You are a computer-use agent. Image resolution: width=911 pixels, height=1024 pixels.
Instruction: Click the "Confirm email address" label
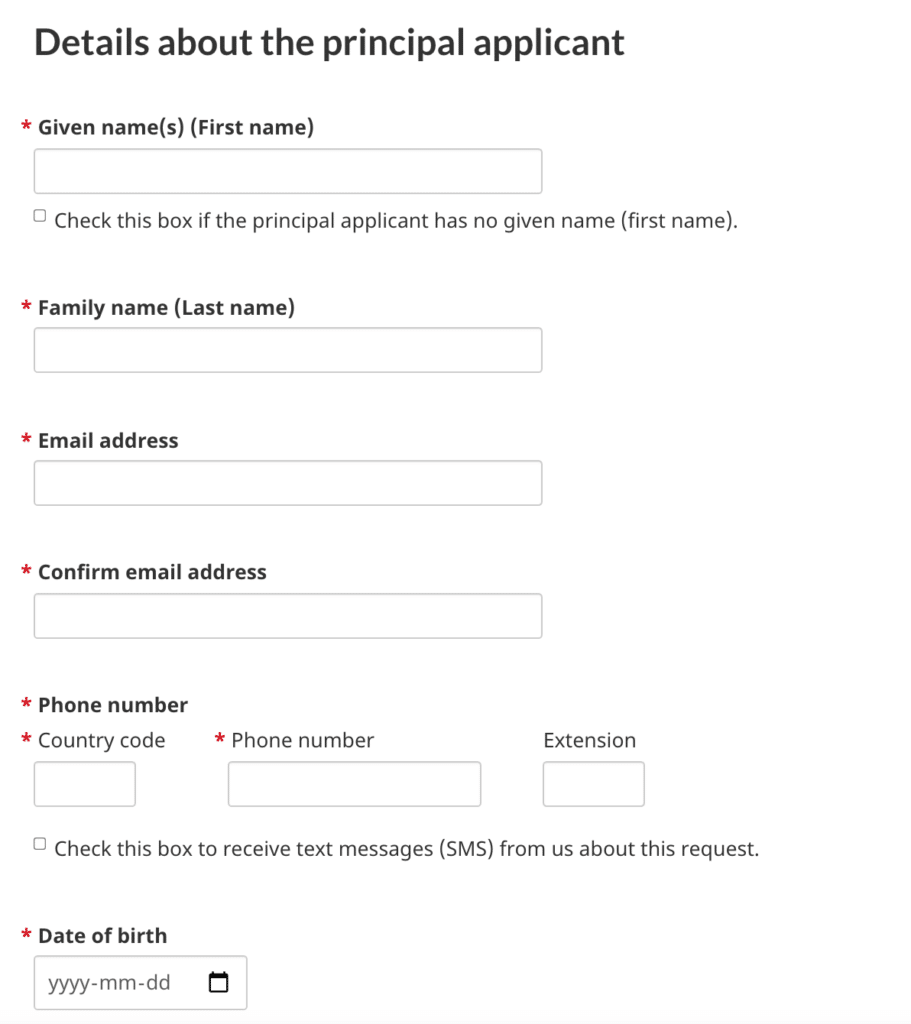[x=152, y=573]
